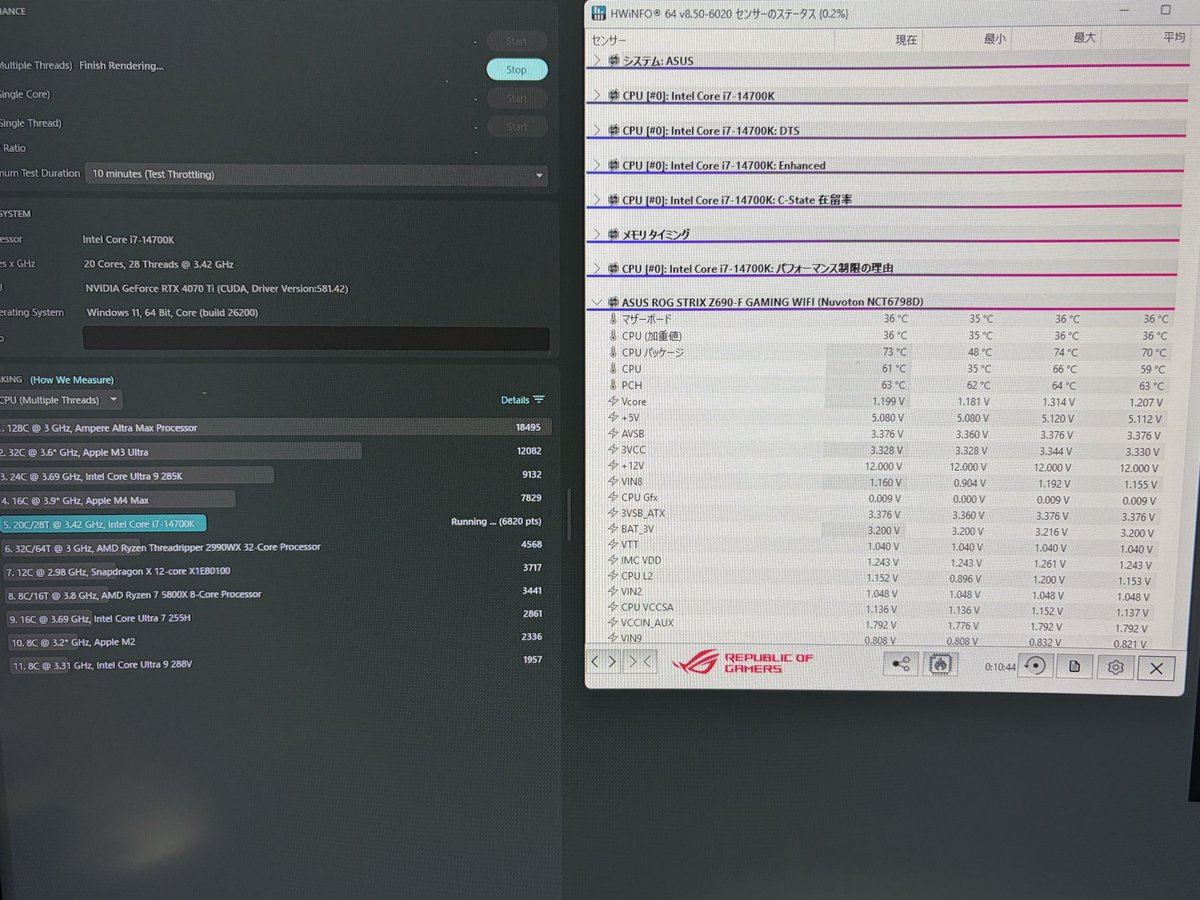
Task: Collapse ASUS ROG STRIX Z690-F GAMING WIFI group
Action: click(x=598, y=302)
